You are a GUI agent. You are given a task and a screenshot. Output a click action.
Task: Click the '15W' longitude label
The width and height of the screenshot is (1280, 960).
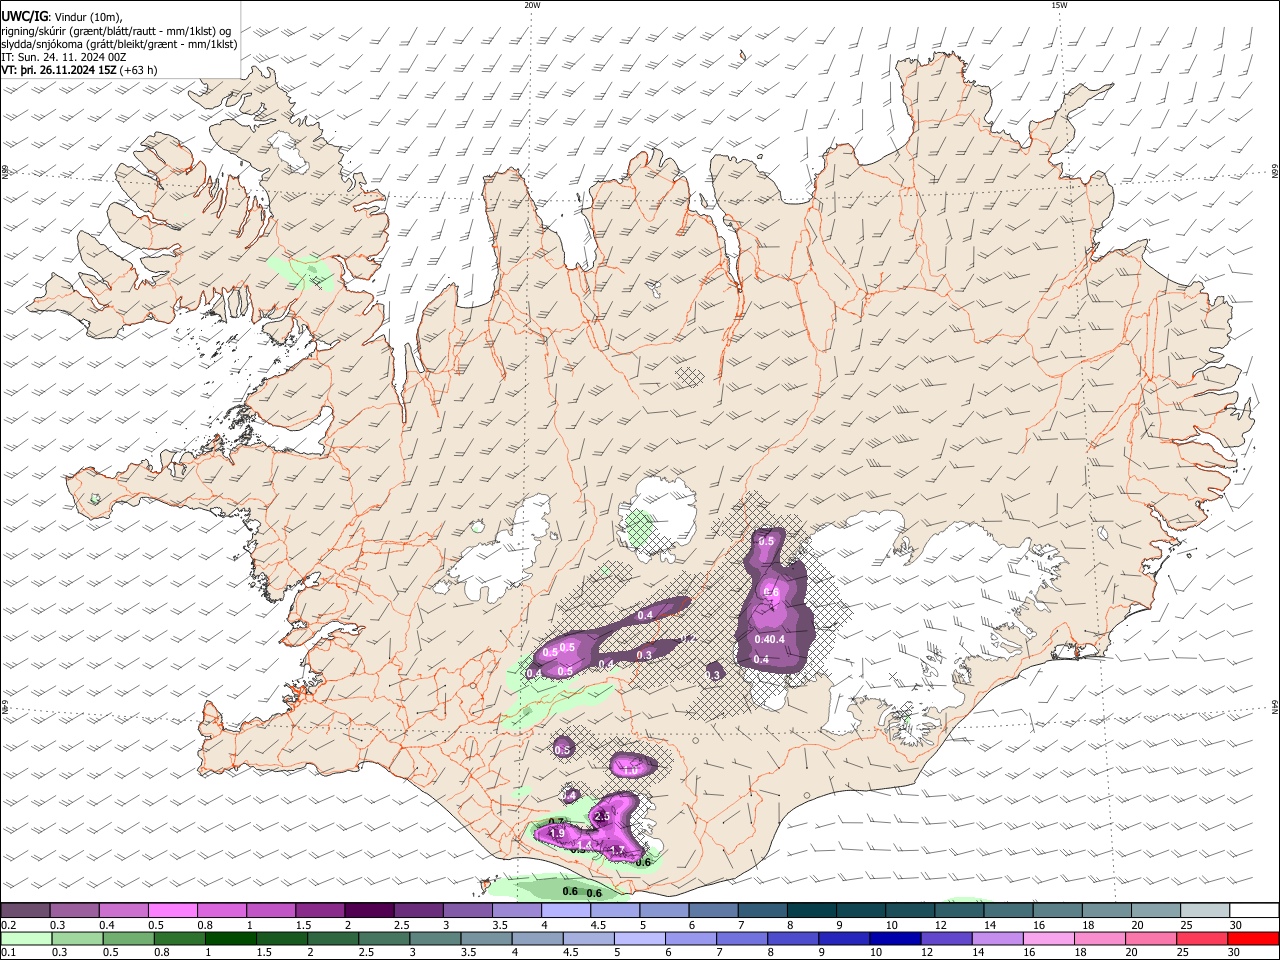point(1059,5)
